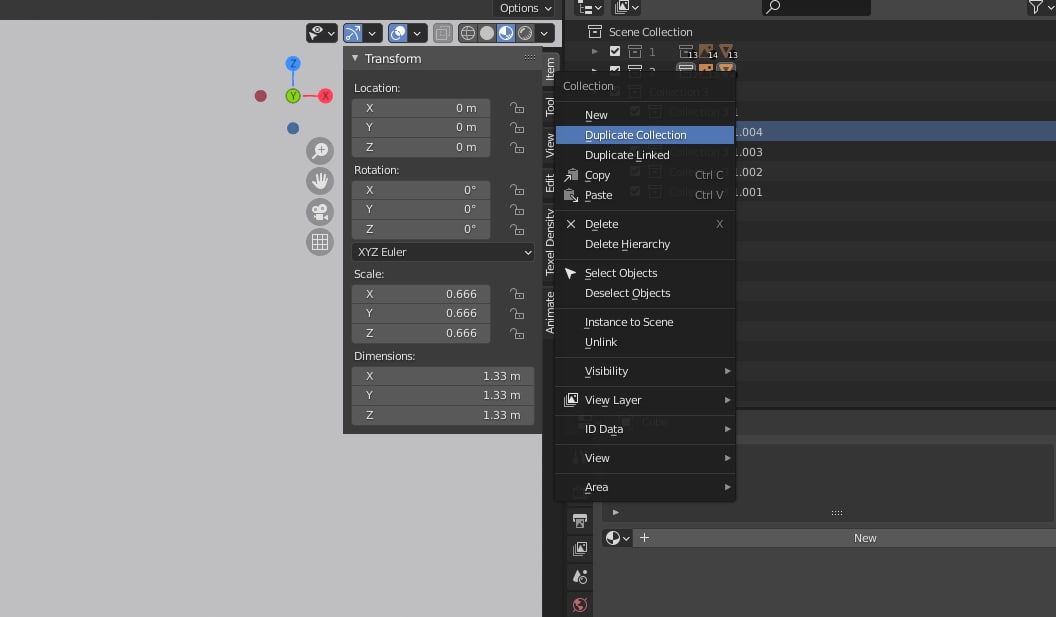Screen dimensions: 1056x617
Task: Choose Duplicate Linked menu entry
Action: 645,155
